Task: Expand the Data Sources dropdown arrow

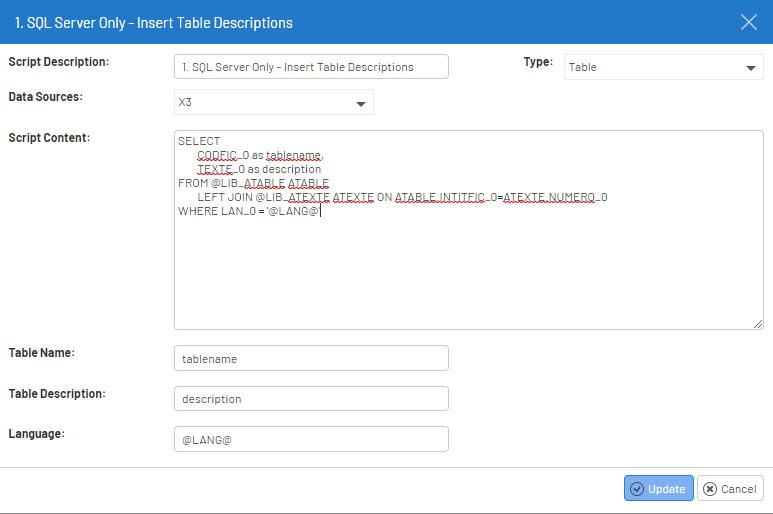Action: click(360, 103)
